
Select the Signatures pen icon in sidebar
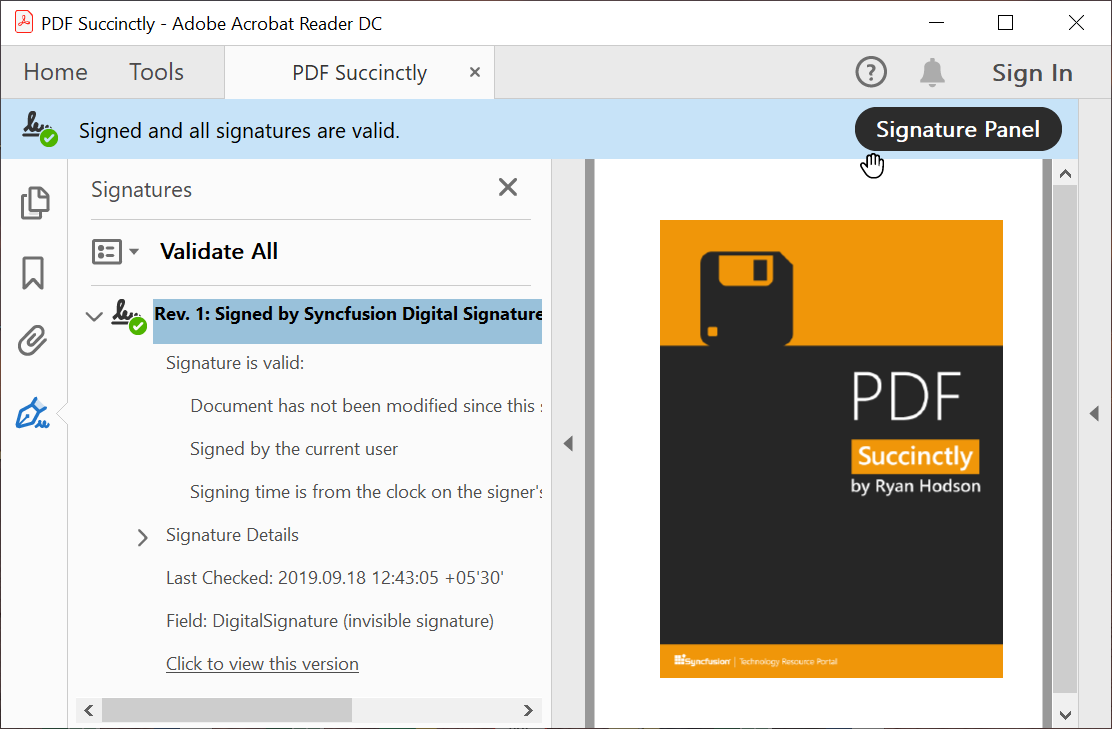pos(32,411)
